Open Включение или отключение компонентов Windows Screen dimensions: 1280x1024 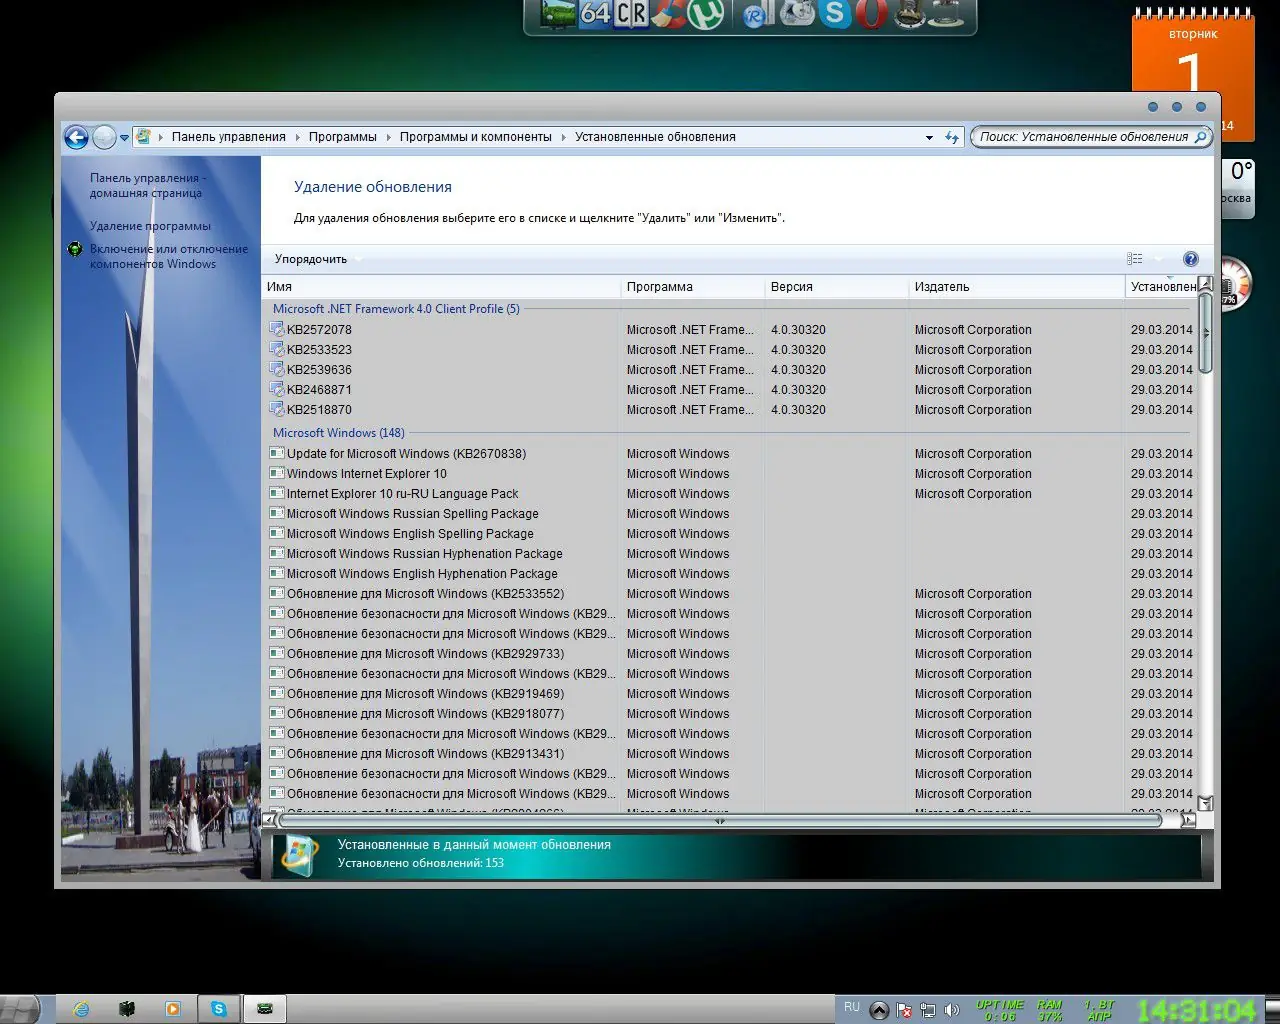coord(169,256)
